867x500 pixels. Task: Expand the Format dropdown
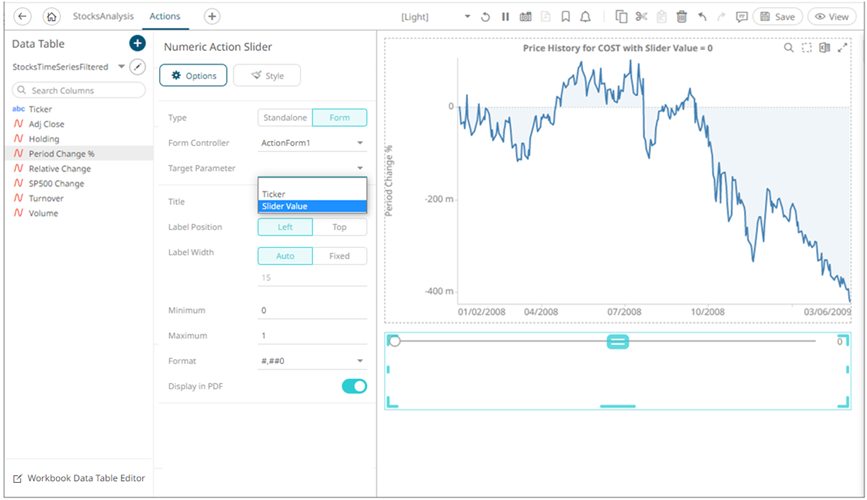[312, 360]
